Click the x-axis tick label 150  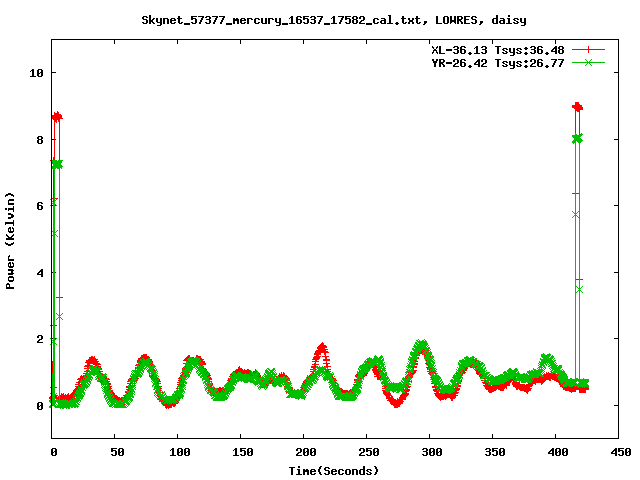click(x=243, y=452)
